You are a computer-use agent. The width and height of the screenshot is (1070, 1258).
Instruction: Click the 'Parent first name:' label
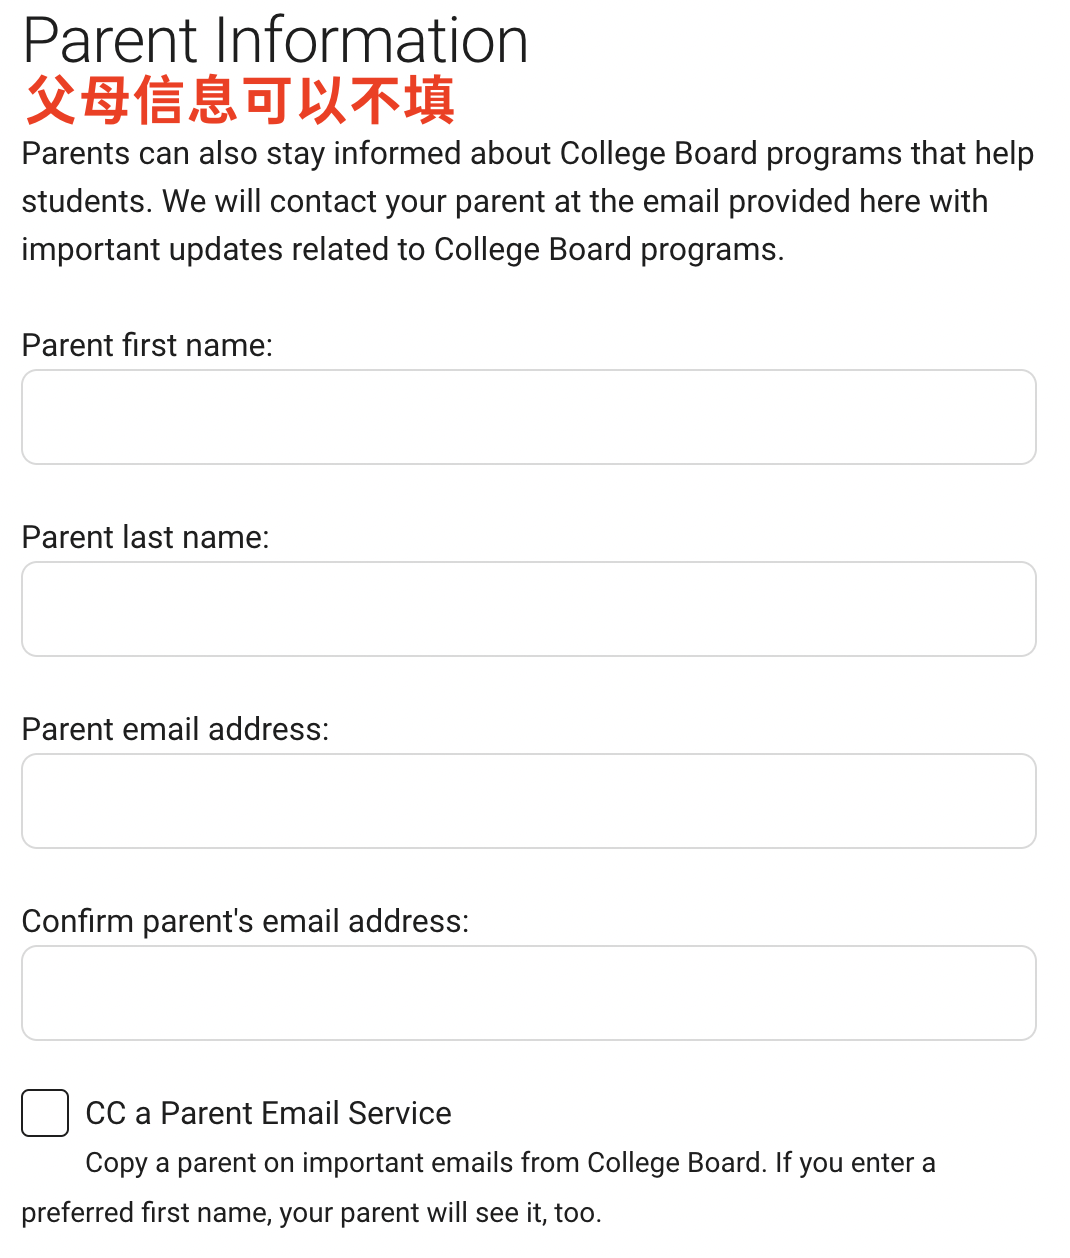pos(147,345)
